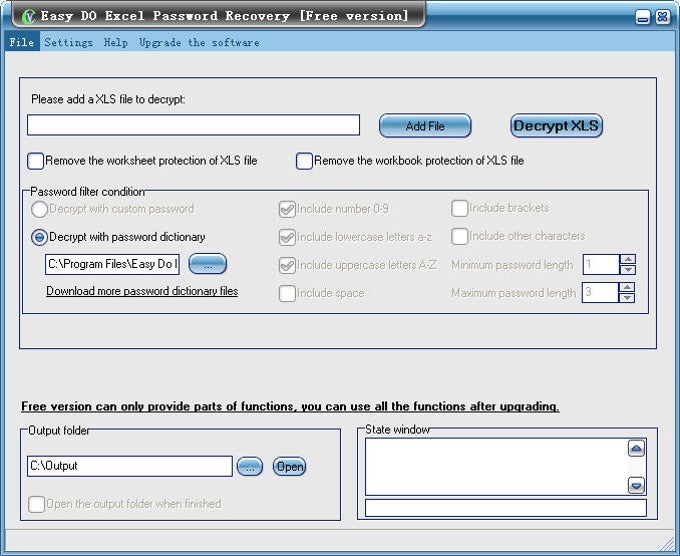
Task: Click the XLS file path input field
Action: (193, 125)
